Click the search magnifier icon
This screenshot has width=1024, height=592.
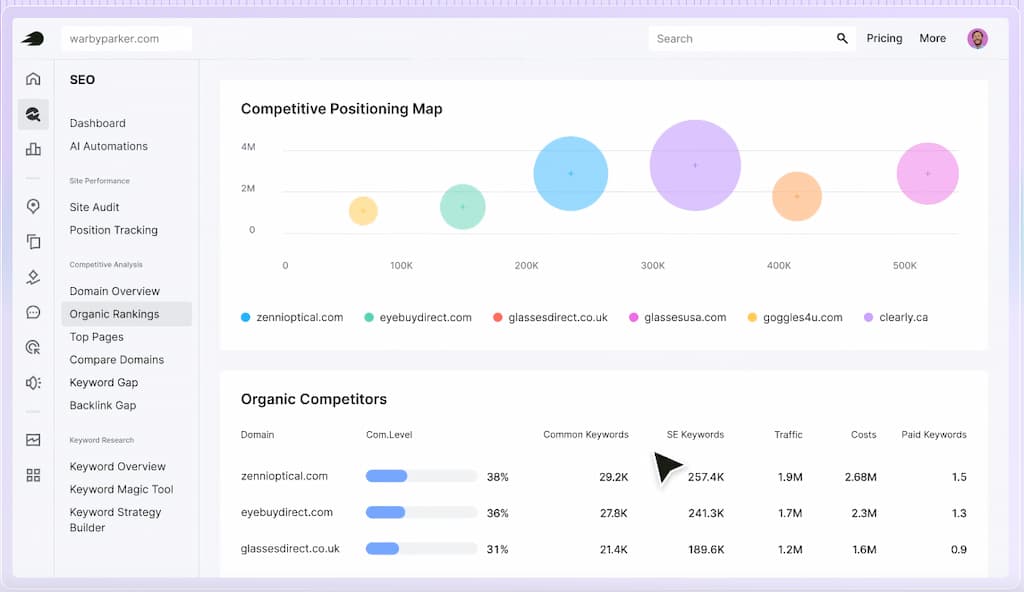842,39
